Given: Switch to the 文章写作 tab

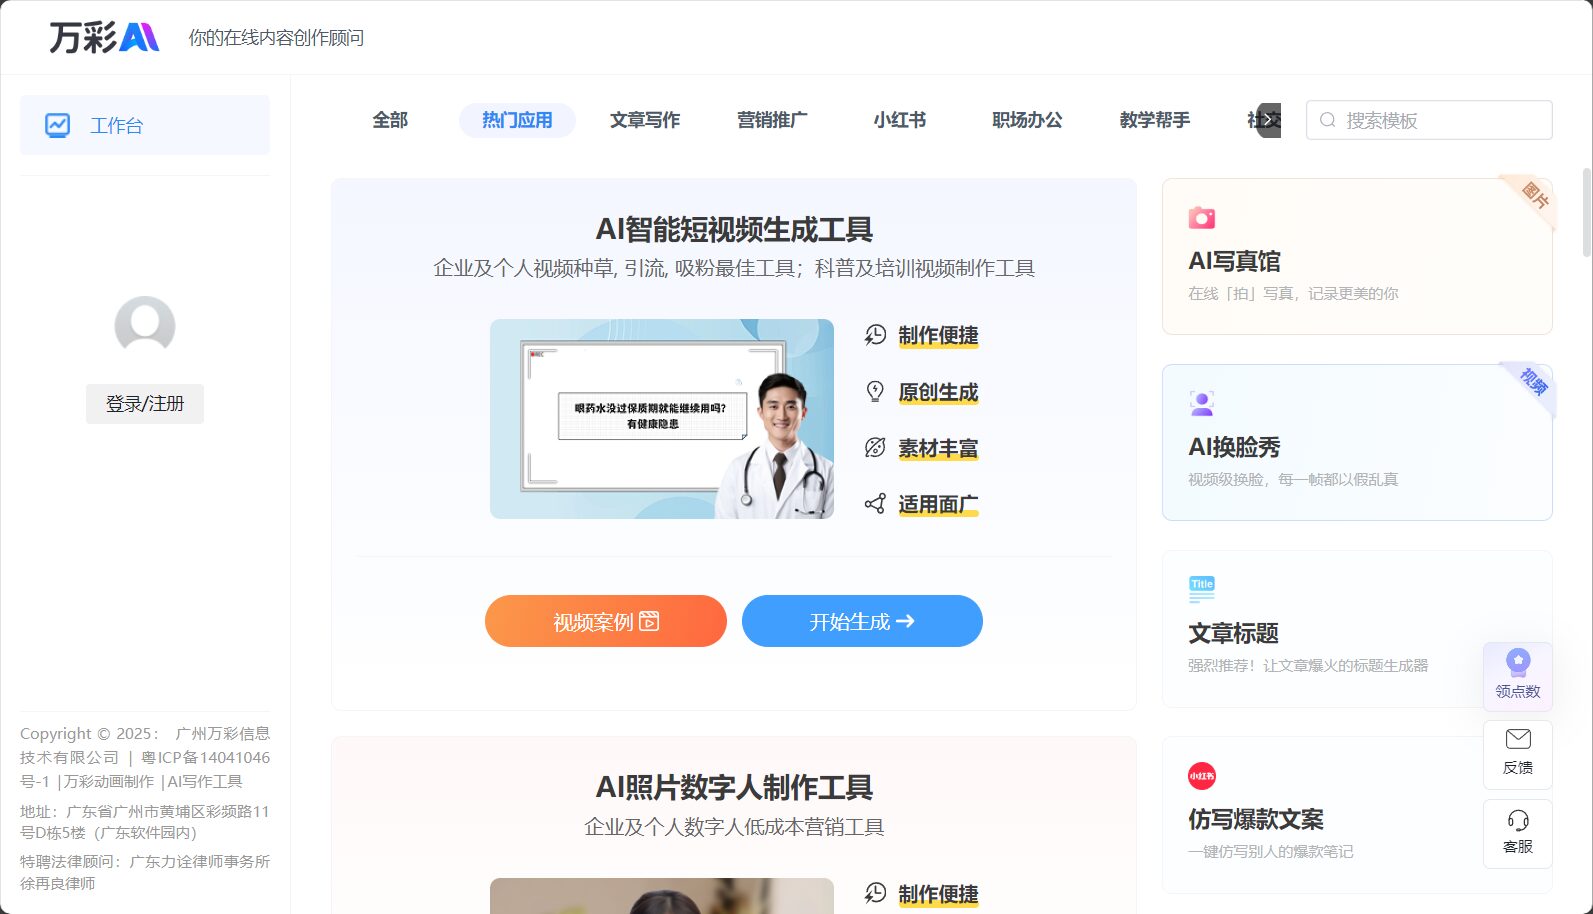Looking at the screenshot, I should click(x=645, y=120).
